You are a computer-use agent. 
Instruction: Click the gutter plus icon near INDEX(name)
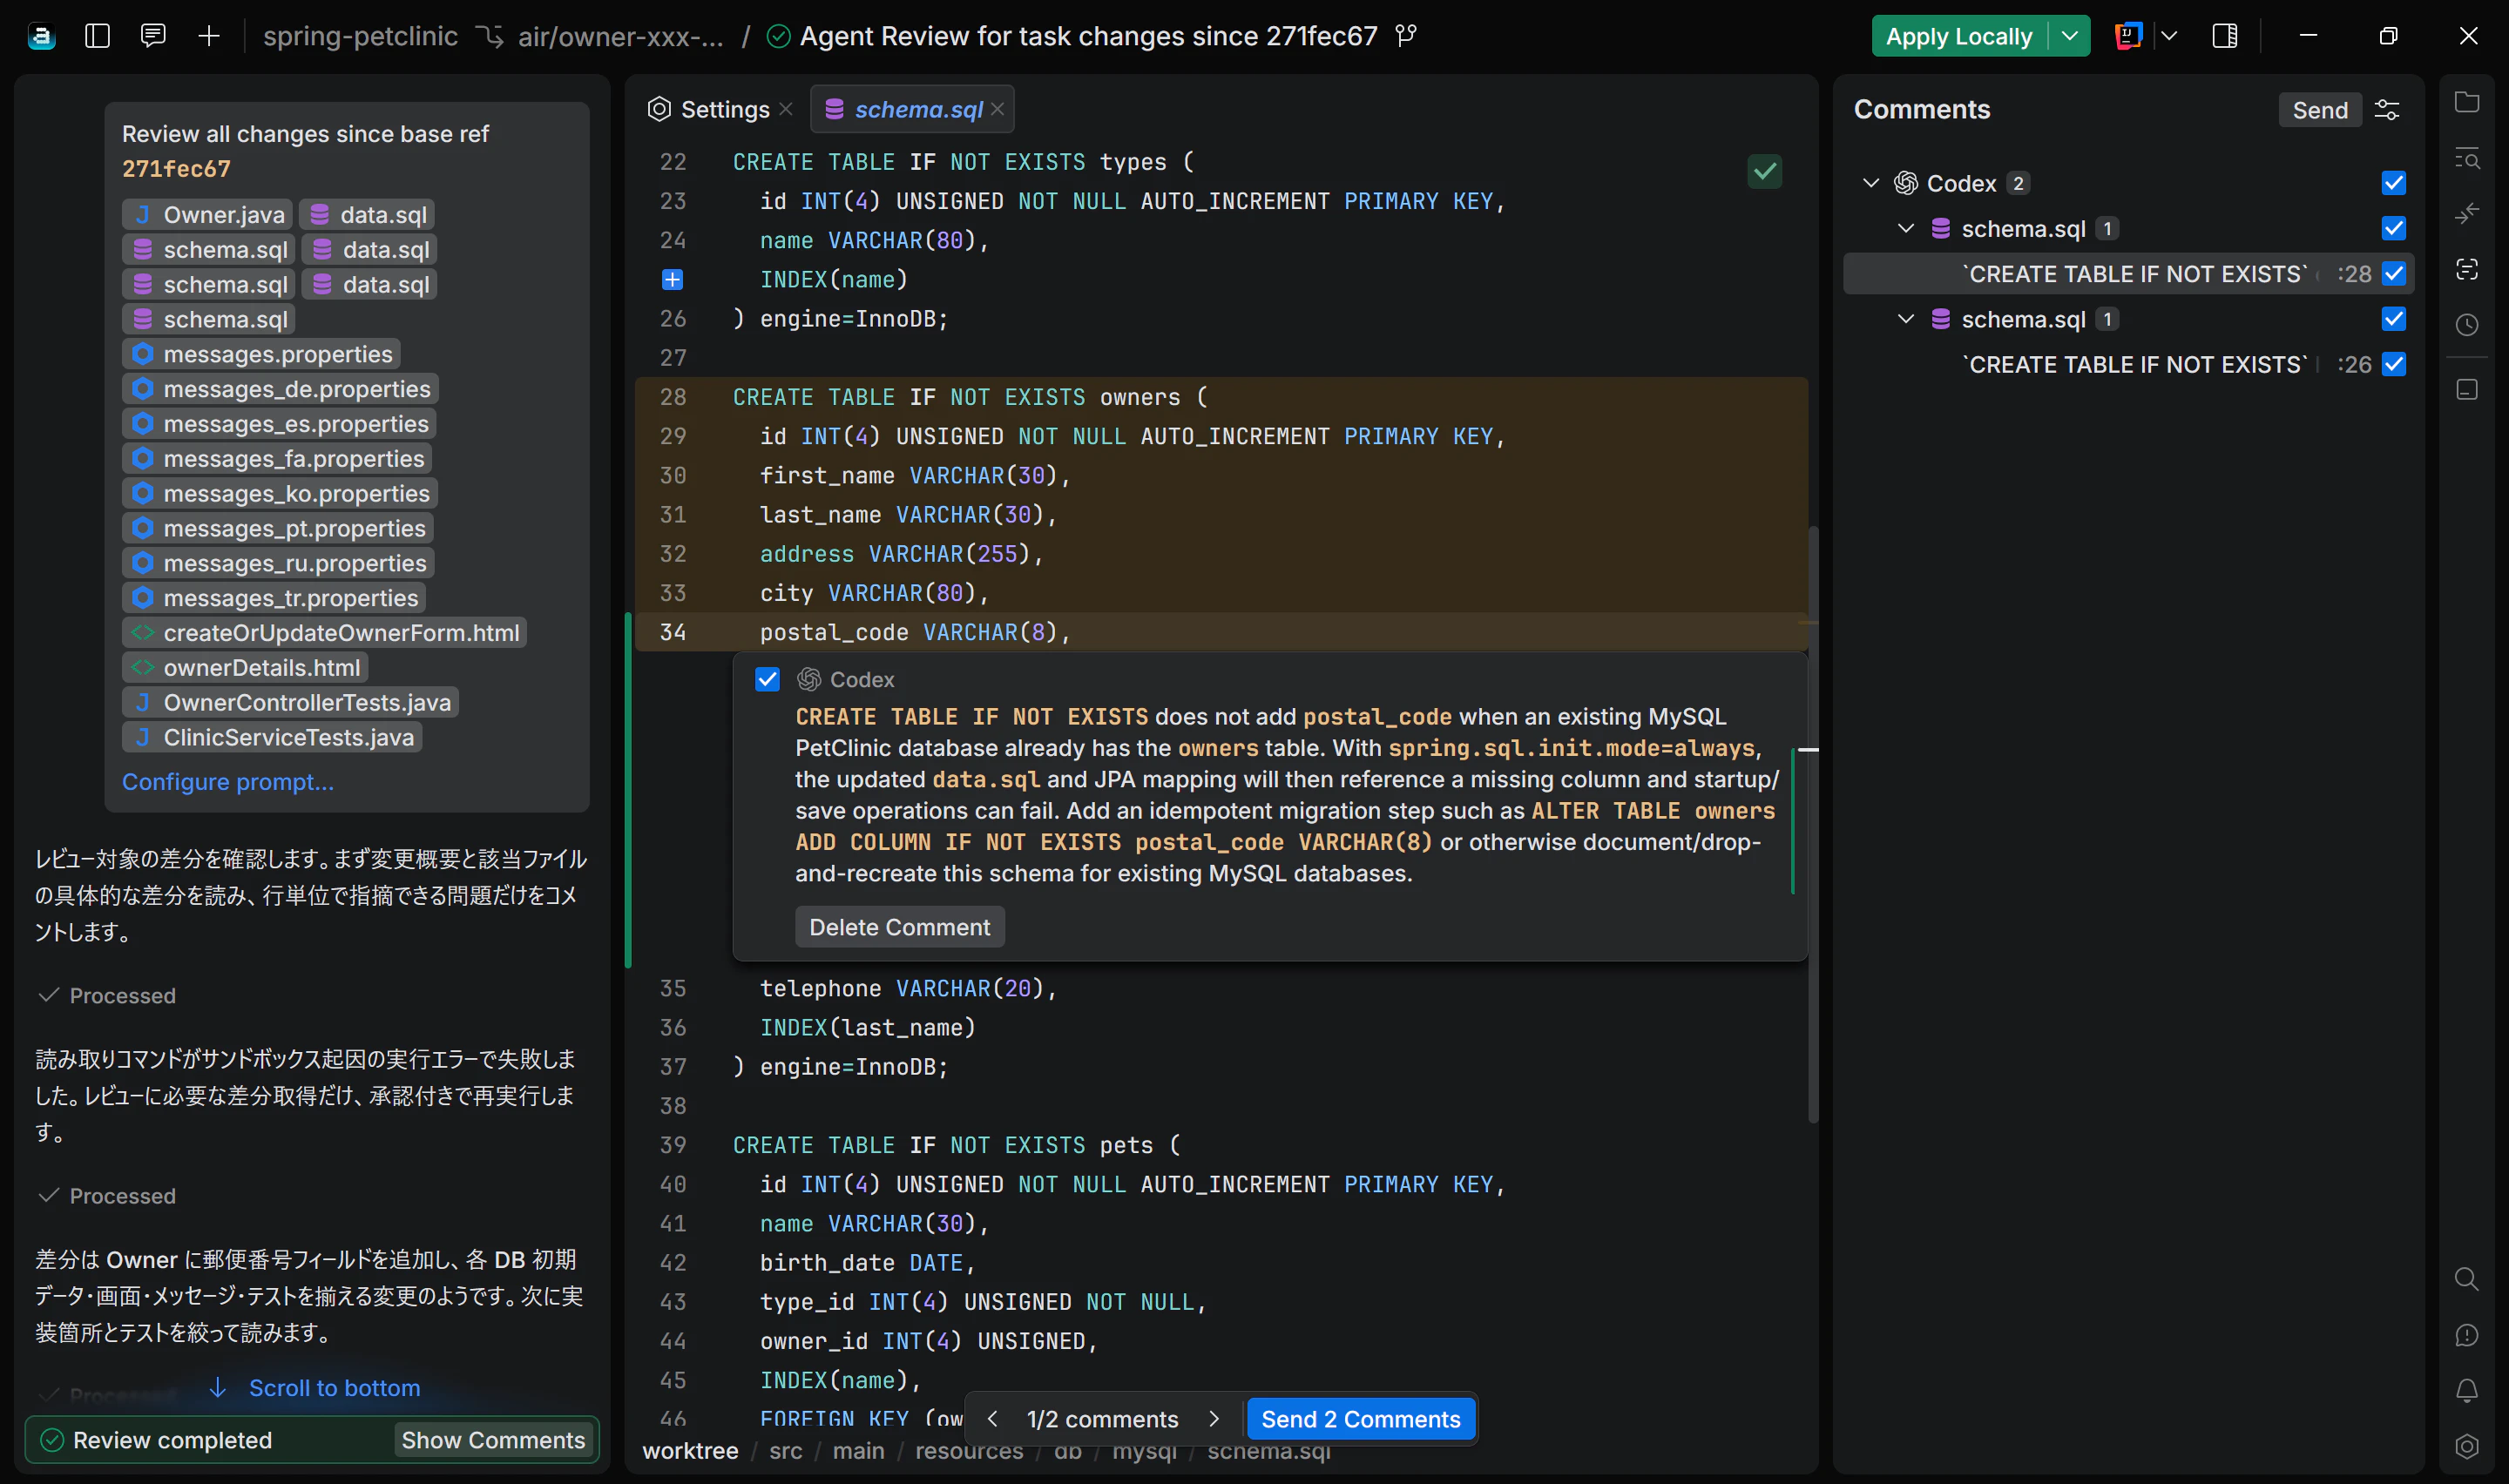(673, 280)
